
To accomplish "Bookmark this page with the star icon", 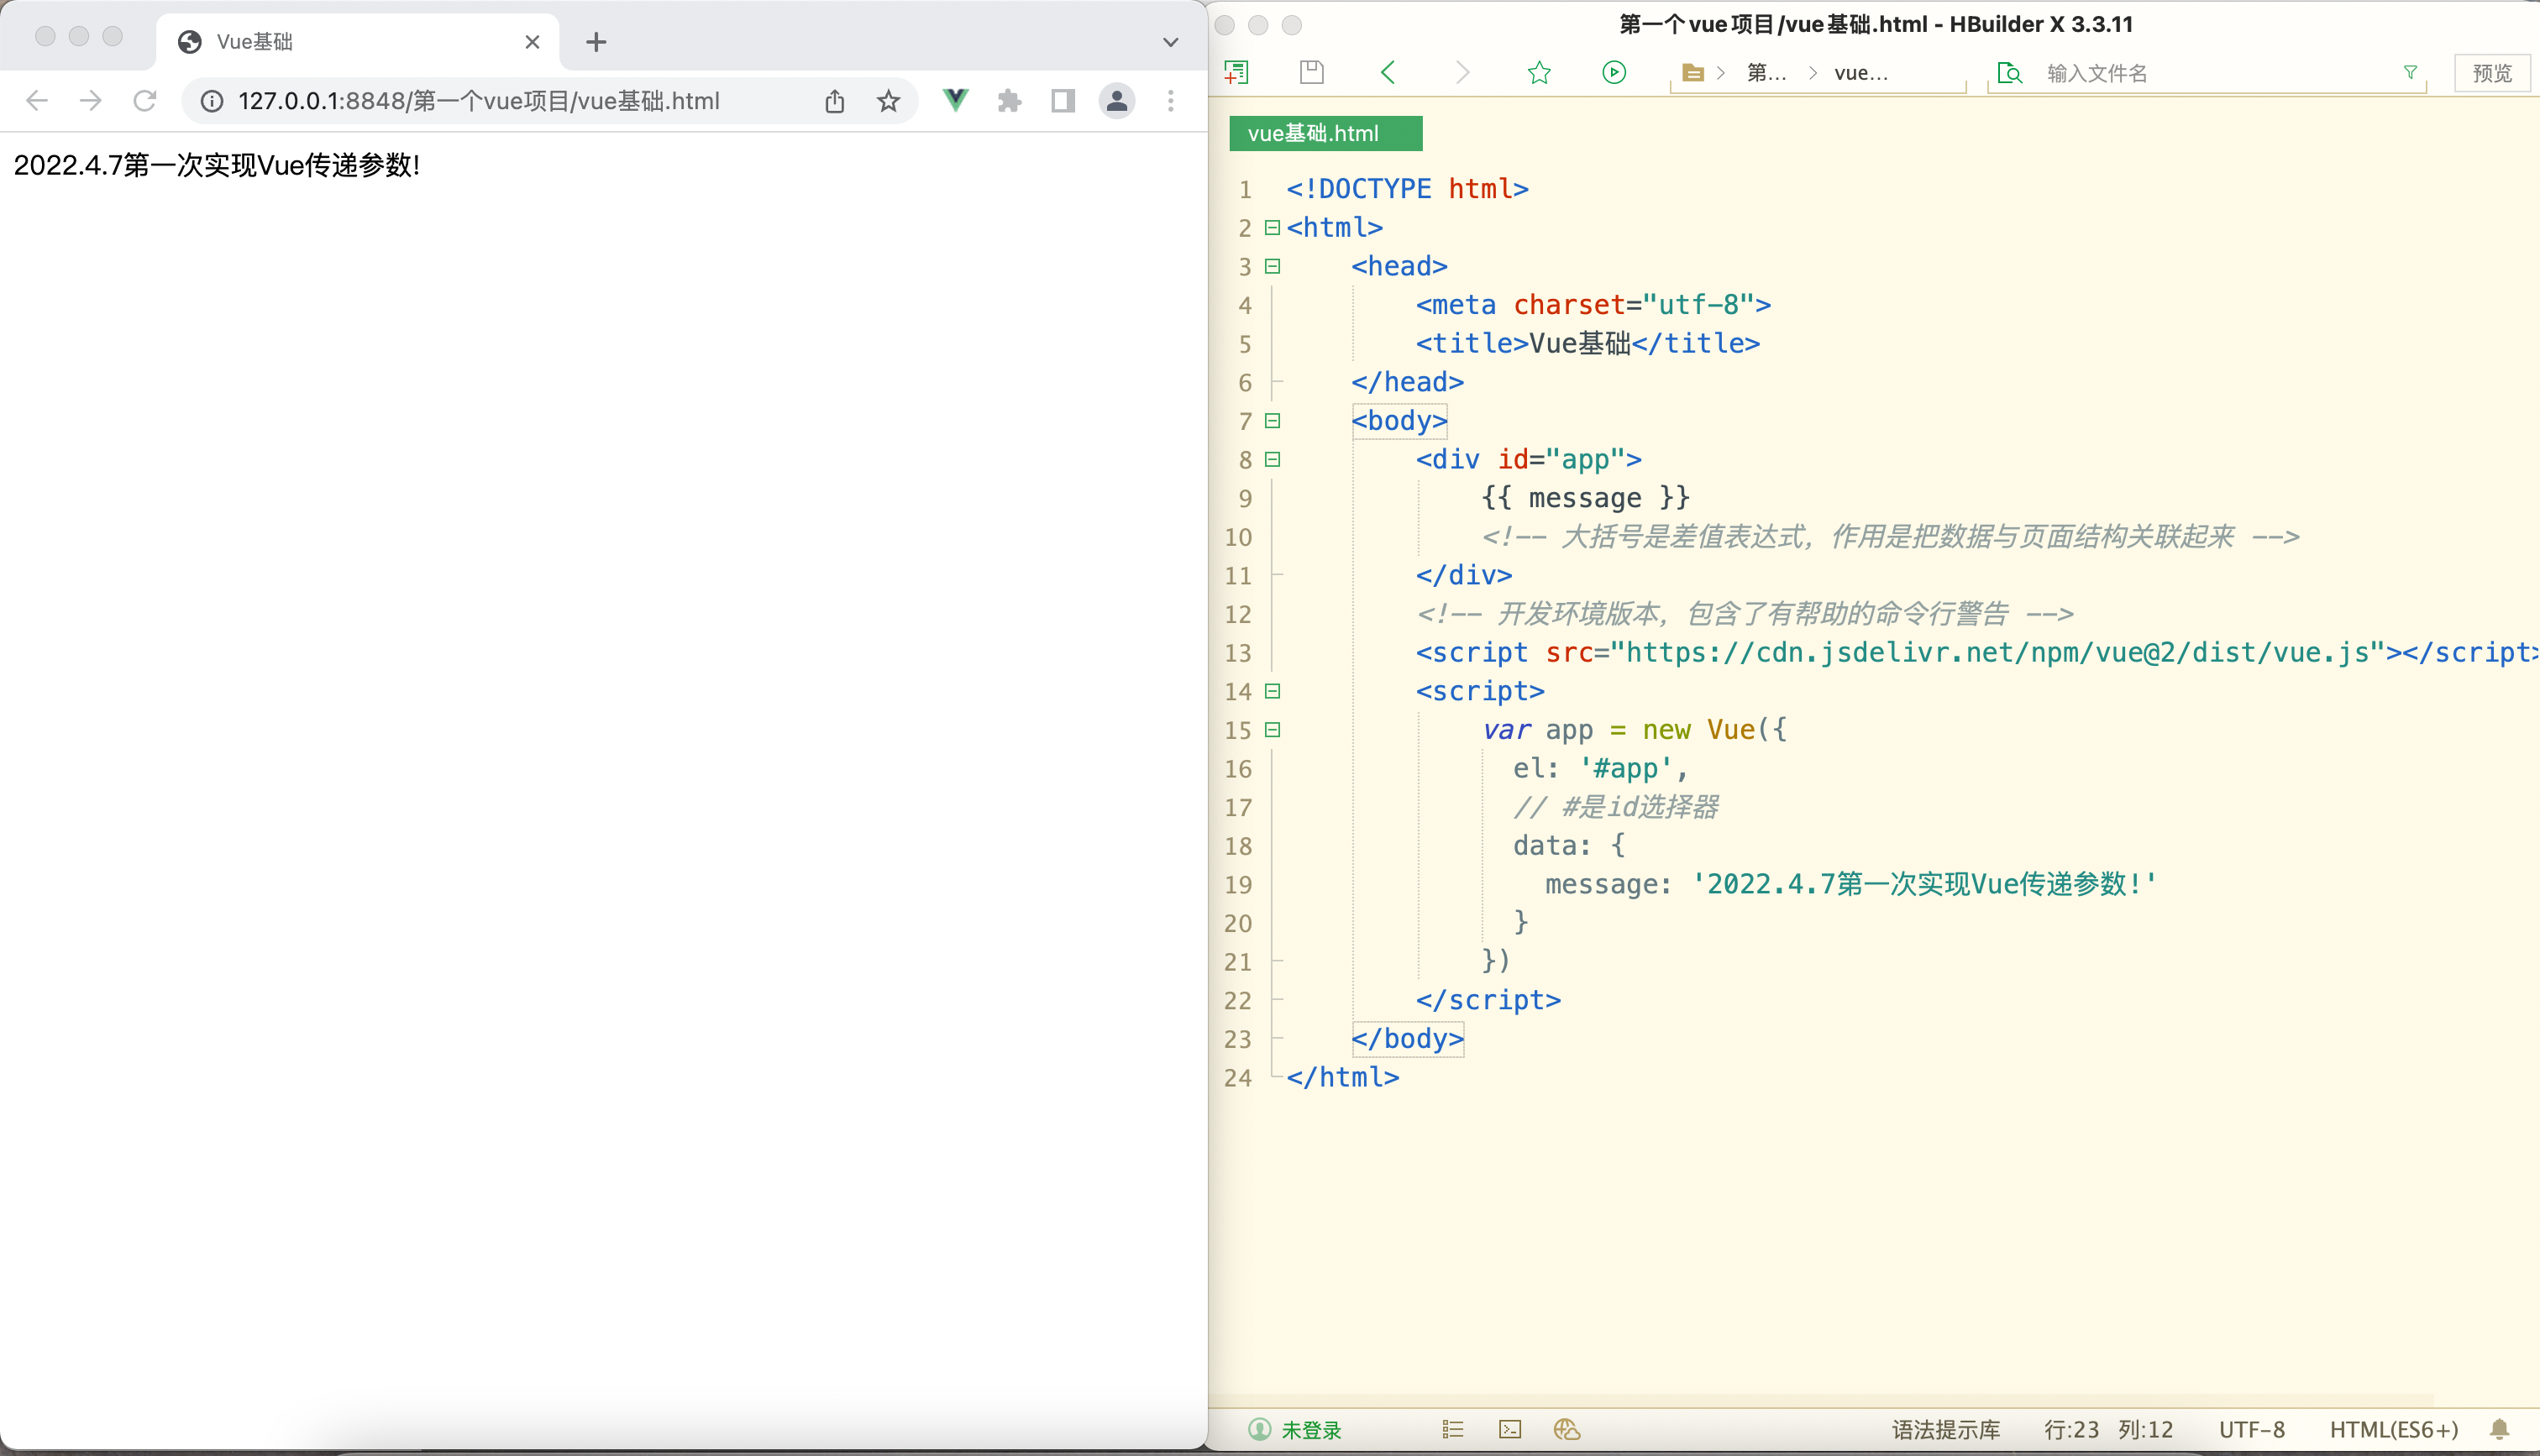I will coord(888,100).
